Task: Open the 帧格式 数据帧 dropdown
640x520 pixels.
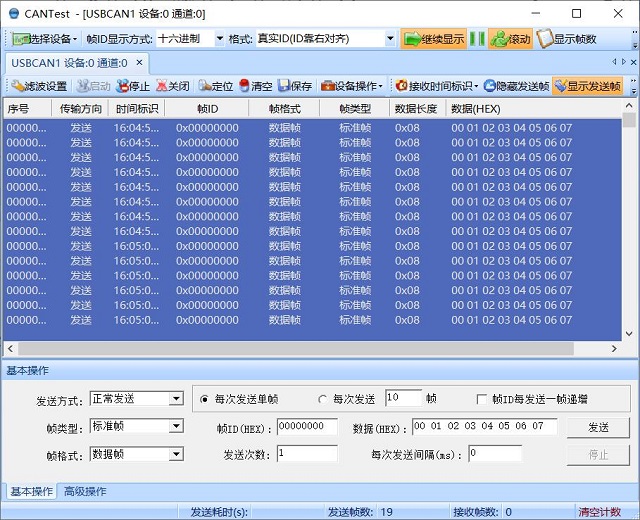Action: tap(176, 454)
